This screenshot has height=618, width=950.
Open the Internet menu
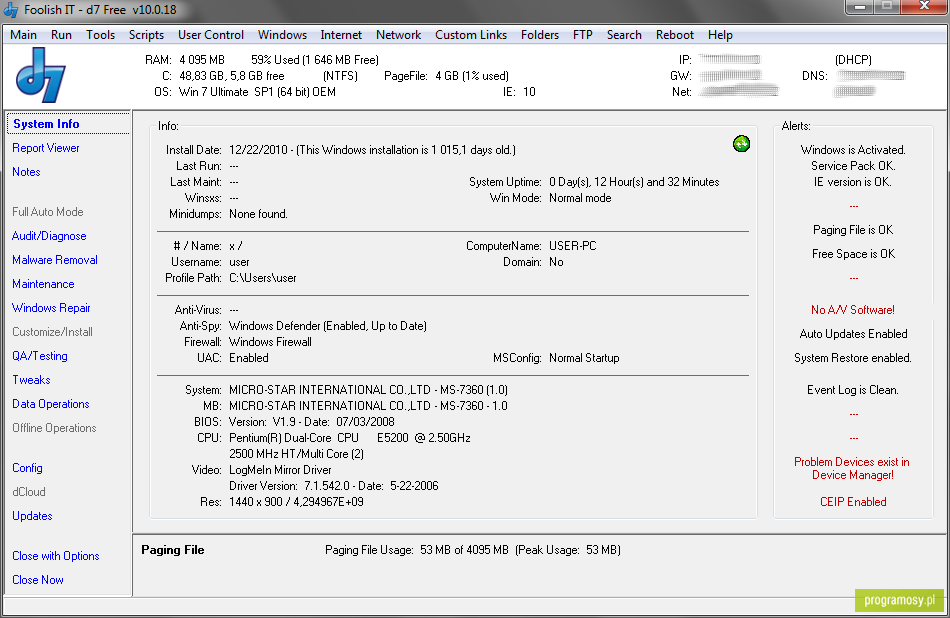click(341, 35)
